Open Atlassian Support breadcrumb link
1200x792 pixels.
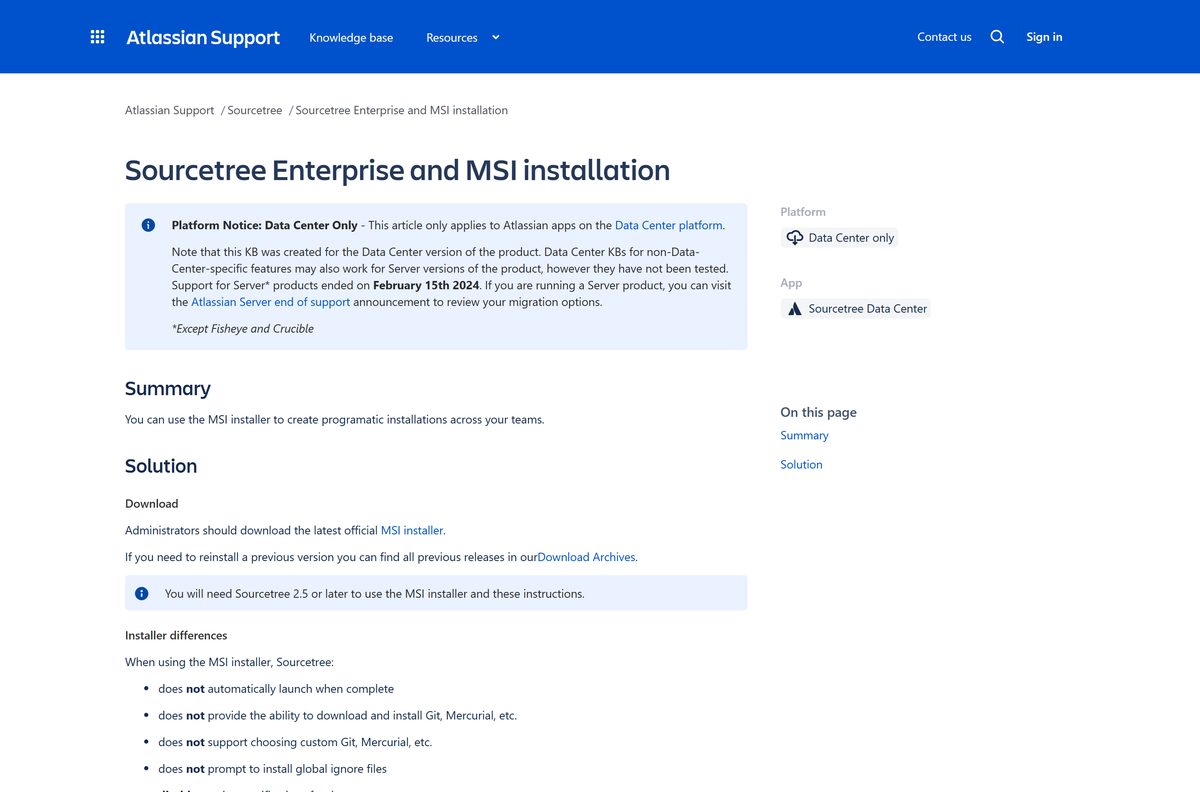[169, 110]
